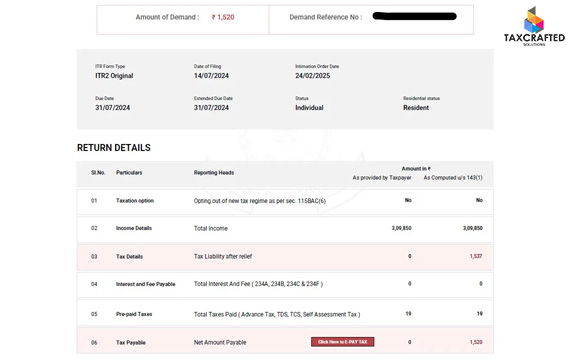The image size is (572, 364).
Task: Click the Reporting Heads column header
Action: [x=214, y=173]
